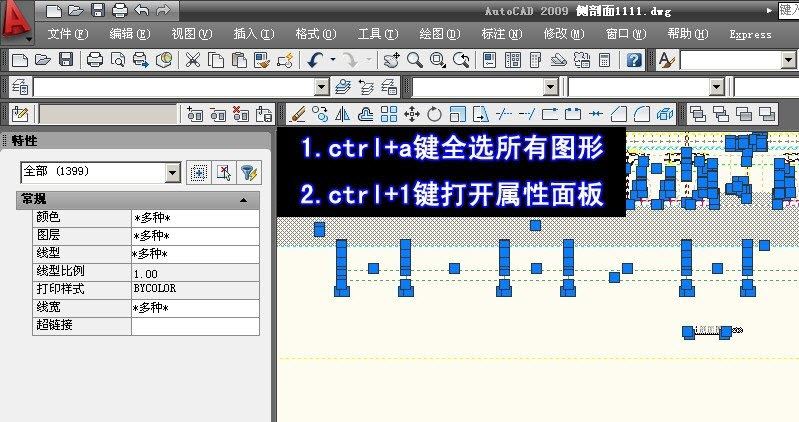
Task: Select the Erase tool in Modify toolbar
Action: (x=298, y=114)
